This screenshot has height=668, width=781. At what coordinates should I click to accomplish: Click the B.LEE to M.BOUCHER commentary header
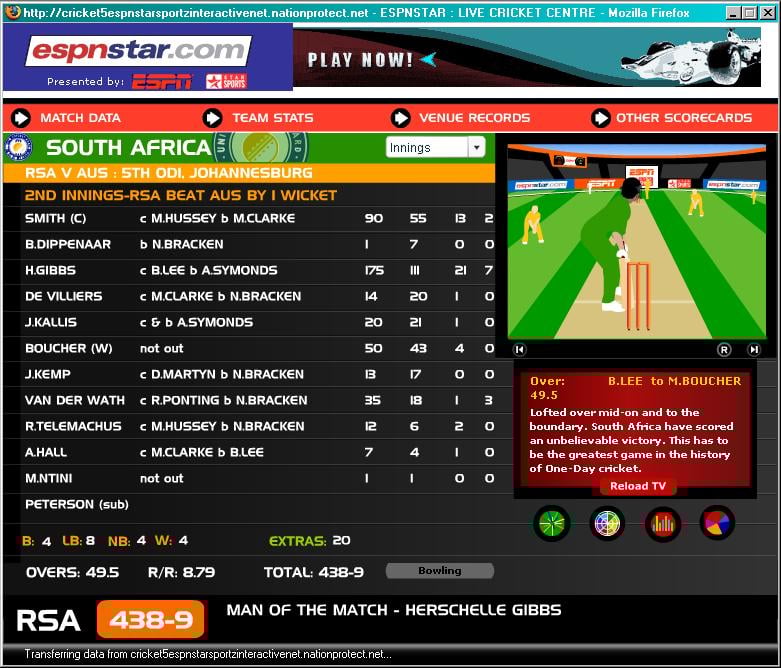tap(674, 381)
